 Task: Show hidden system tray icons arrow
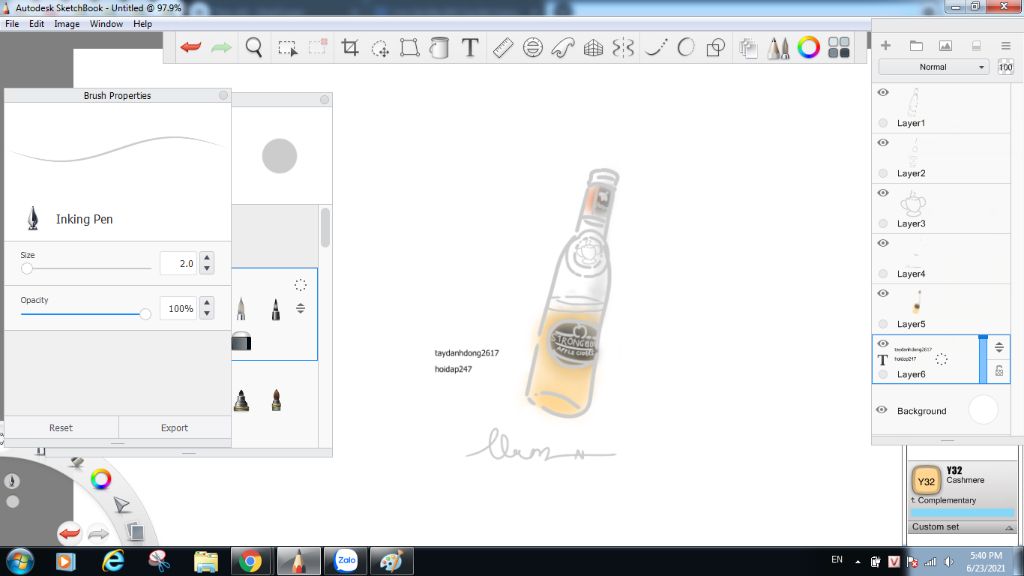857,562
